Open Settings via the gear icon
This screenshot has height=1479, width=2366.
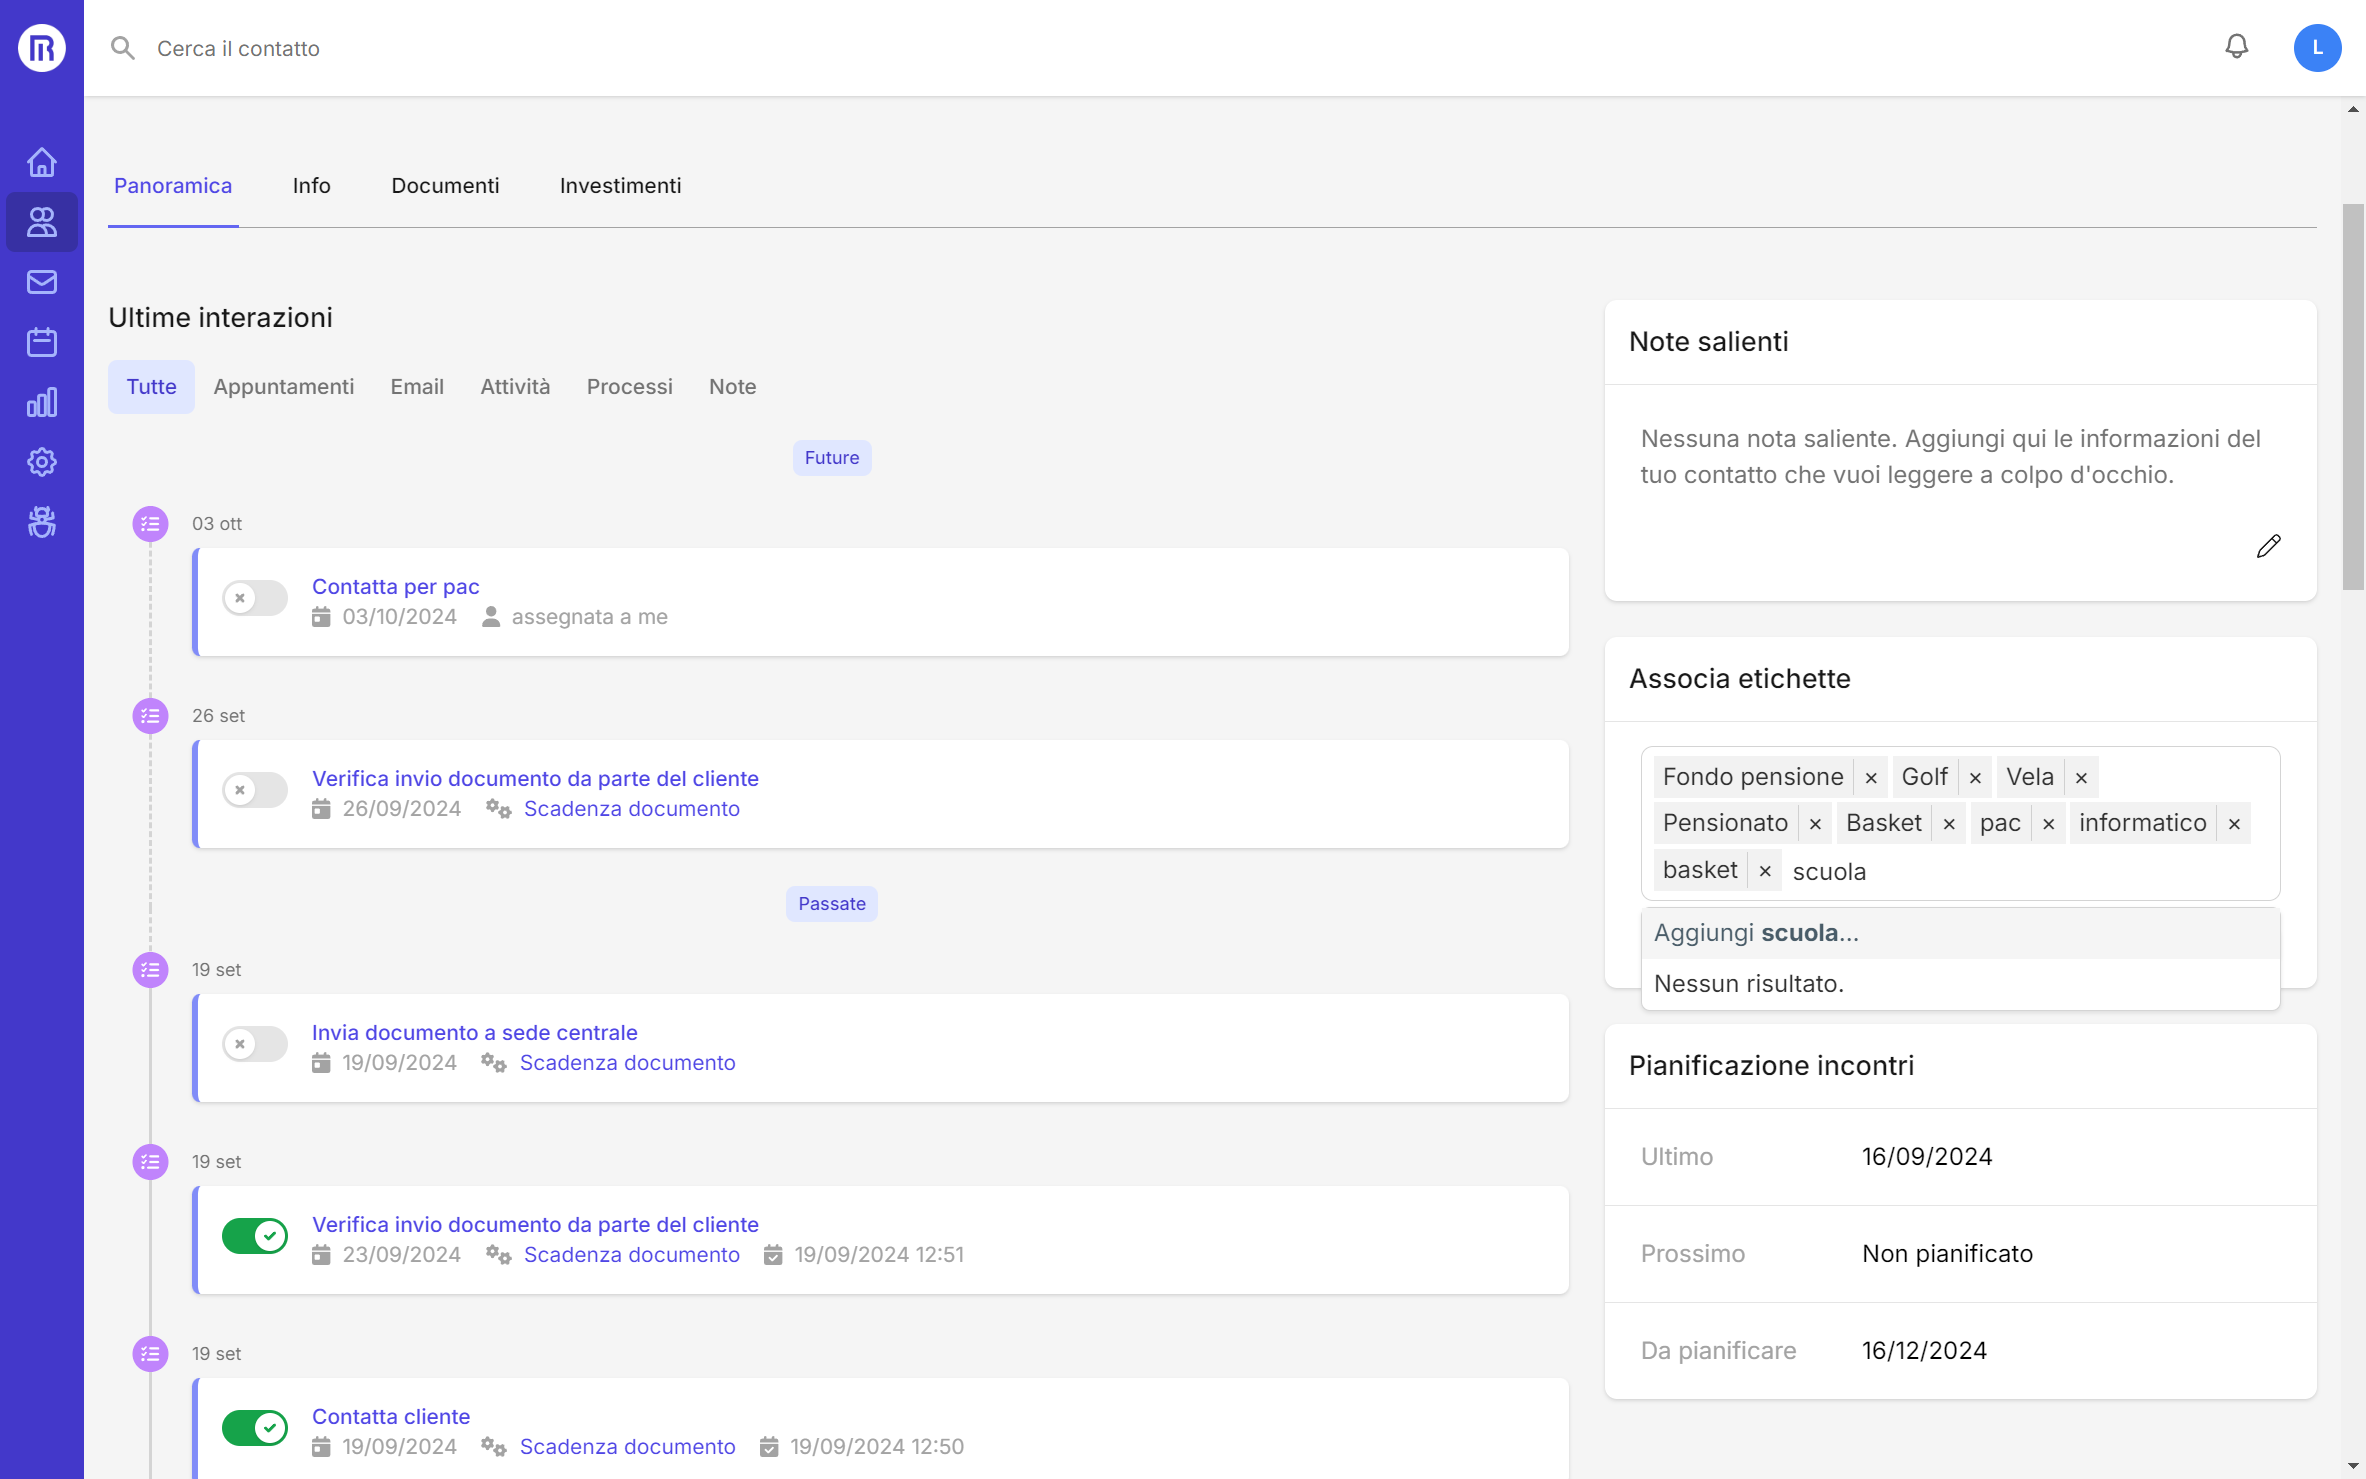tap(41, 462)
